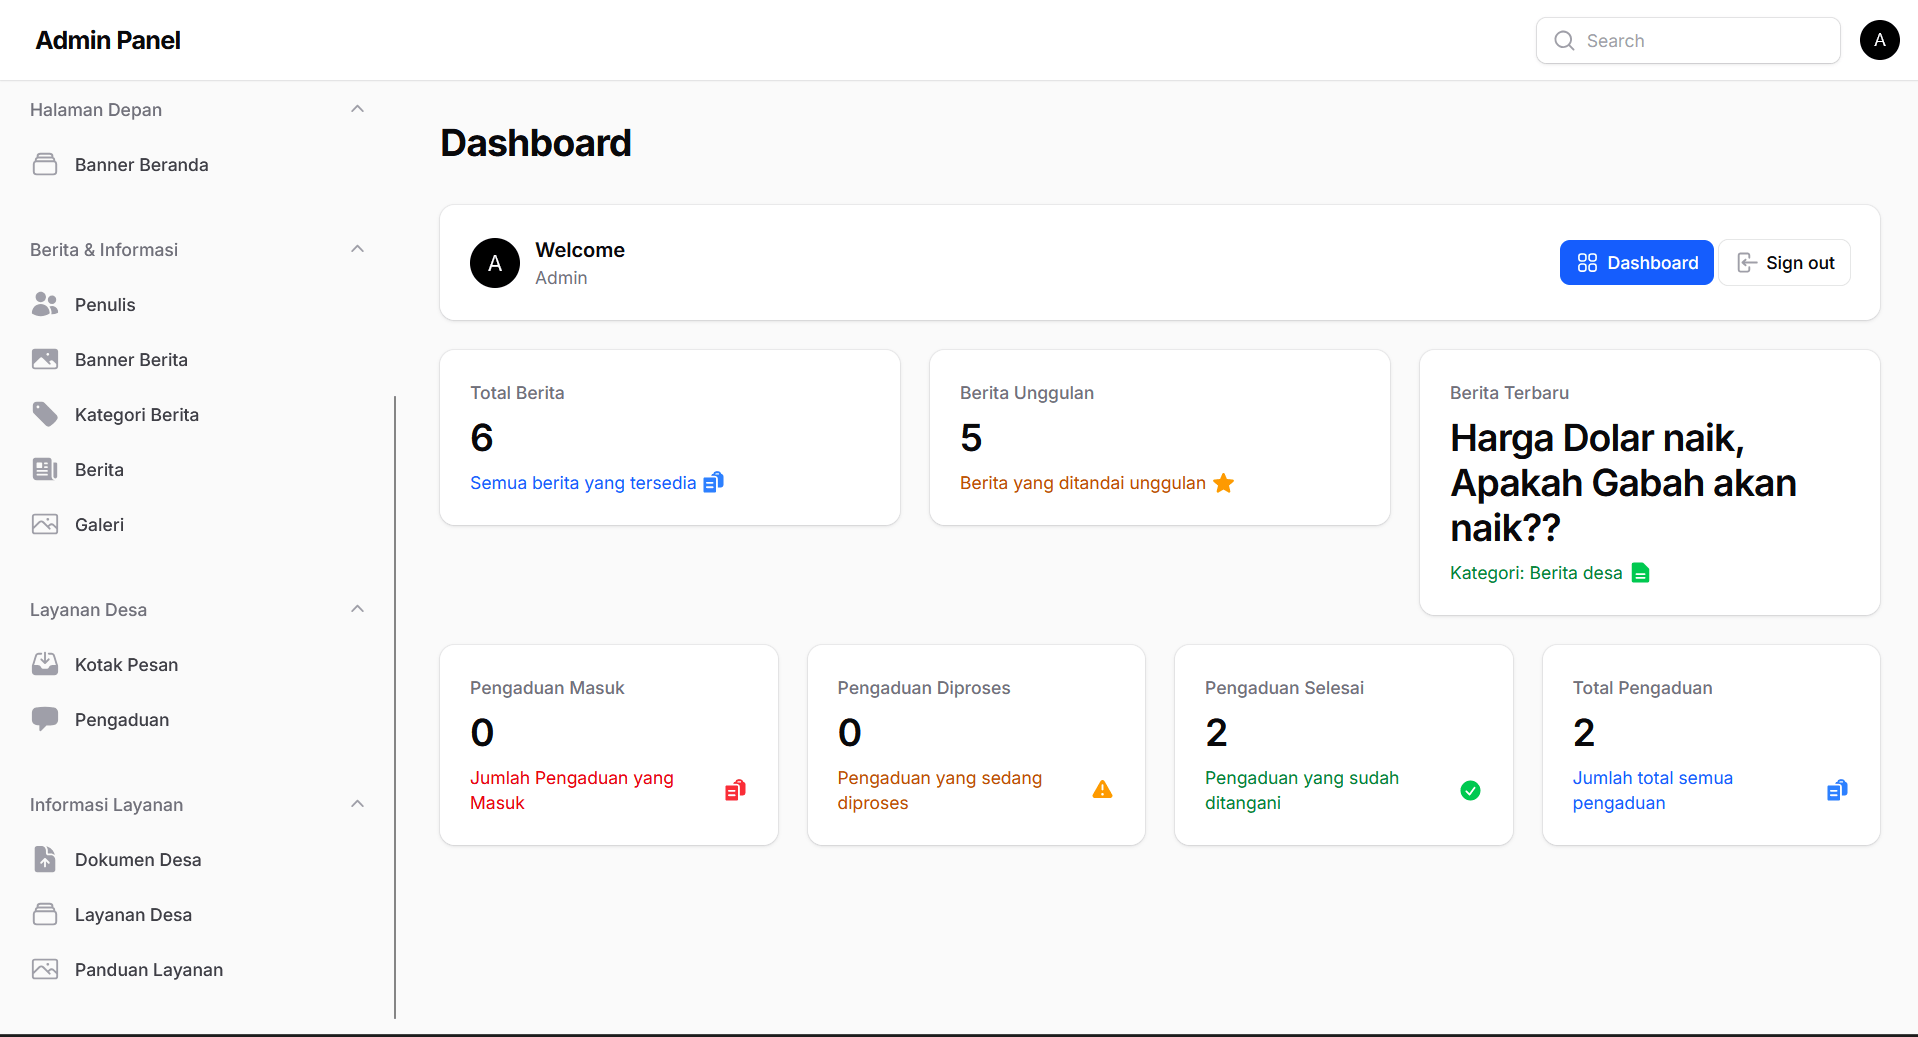This screenshot has height=1037, width=1918.
Task: Collapse the Informasi Layanan section
Action: coord(357,804)
